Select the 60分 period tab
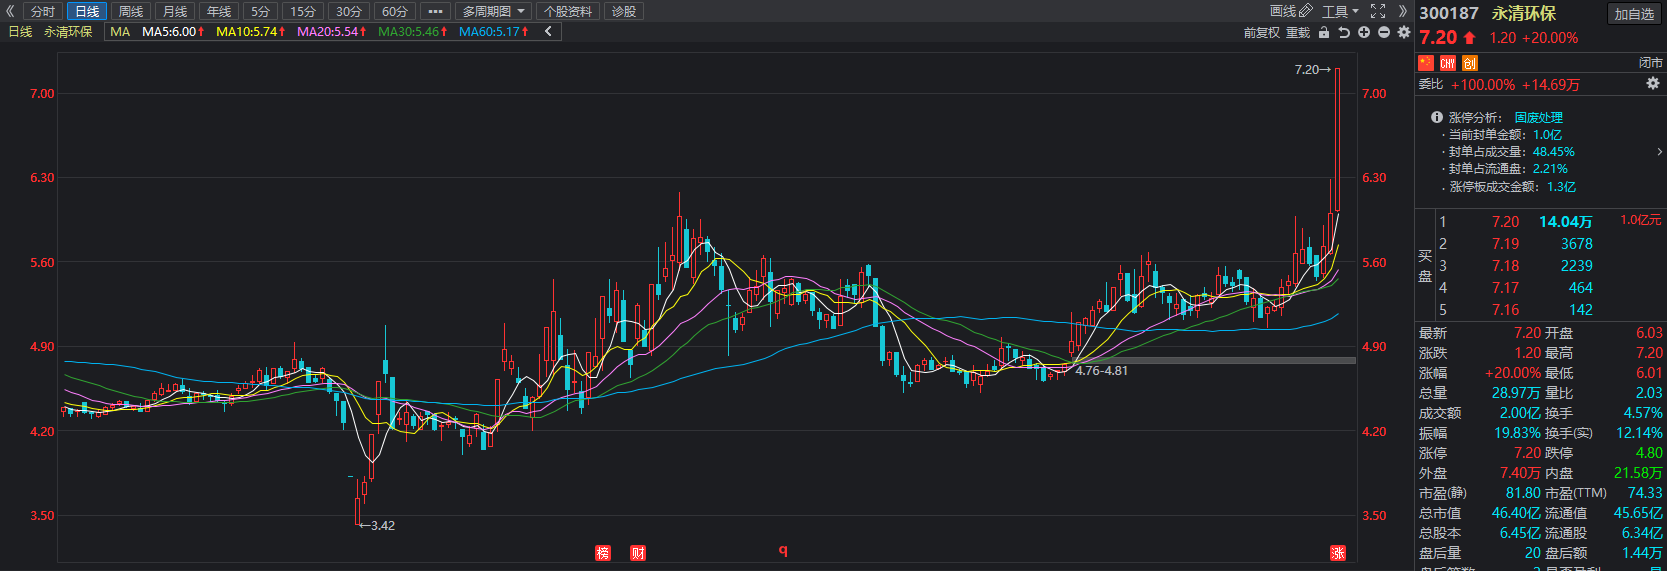 (x=395, y=11)
